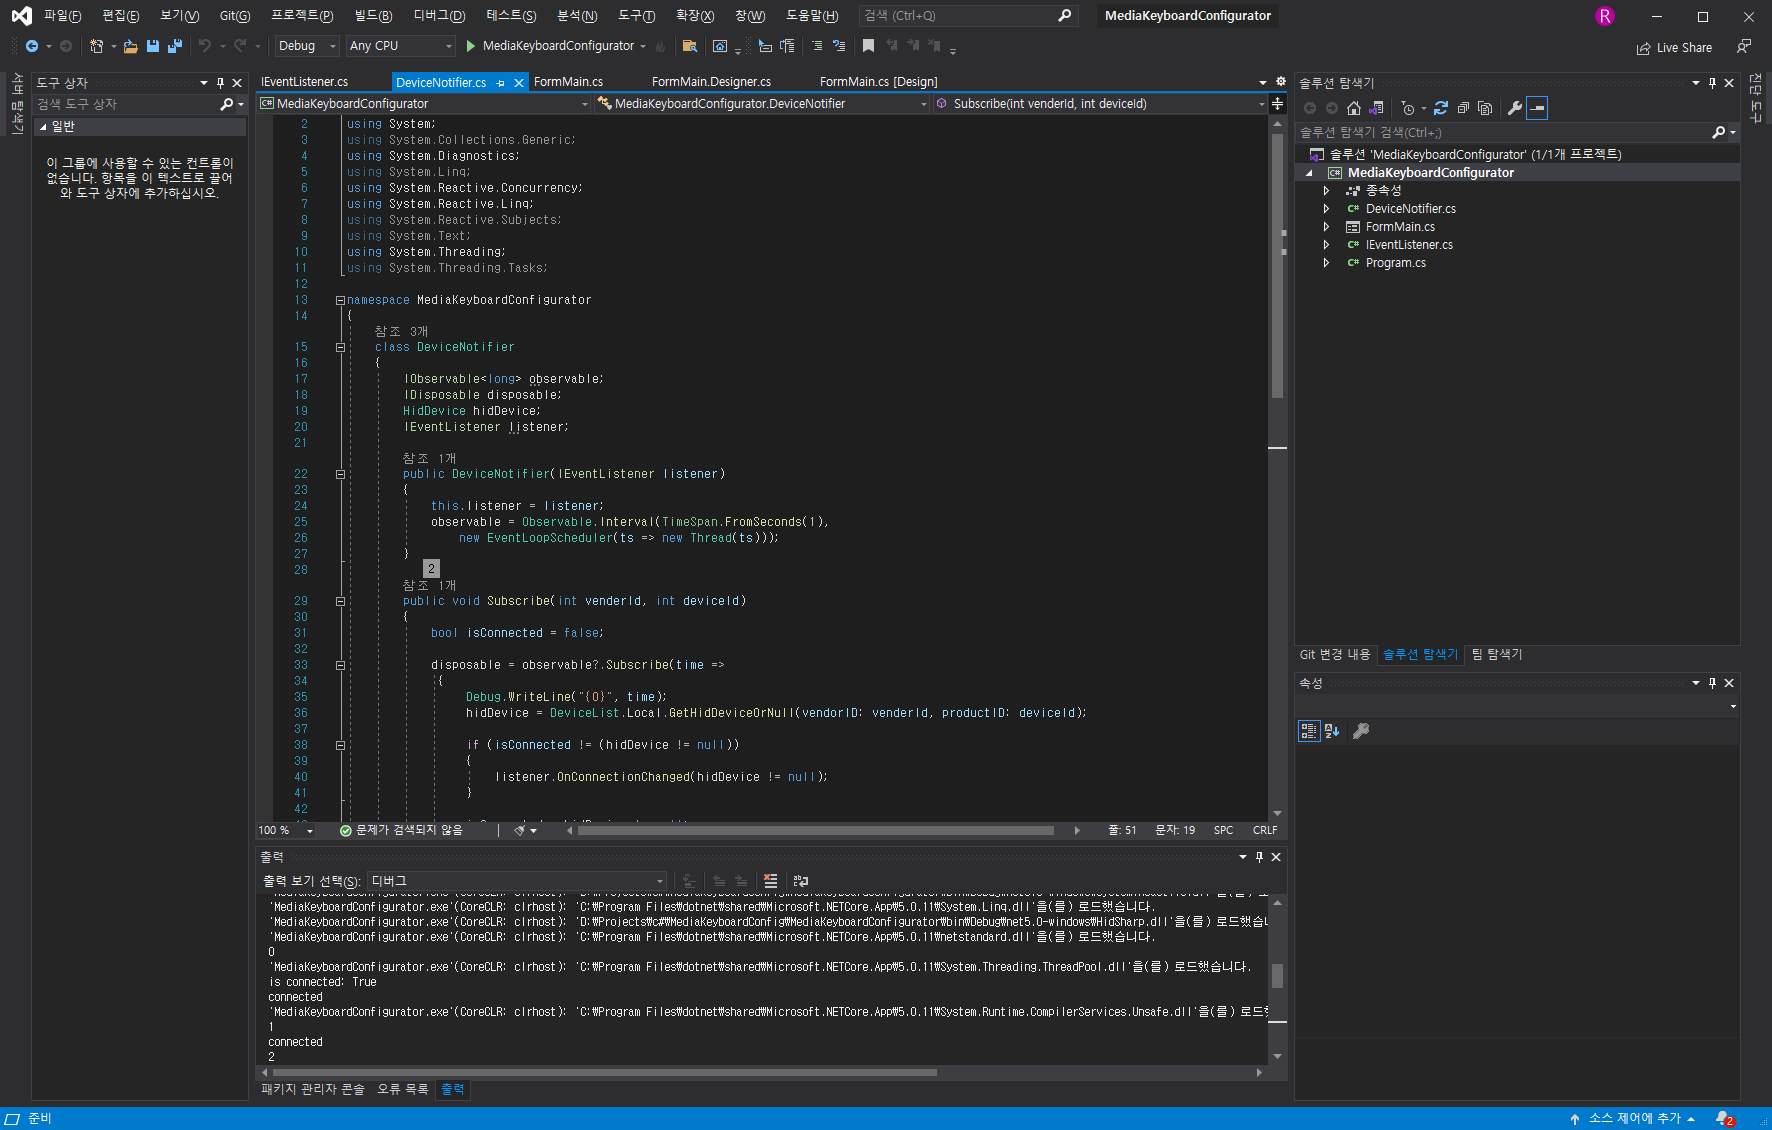Expand the DeviceNotifier.cs tree node
The image size is (1772, 1130).
pos(1327,209)
